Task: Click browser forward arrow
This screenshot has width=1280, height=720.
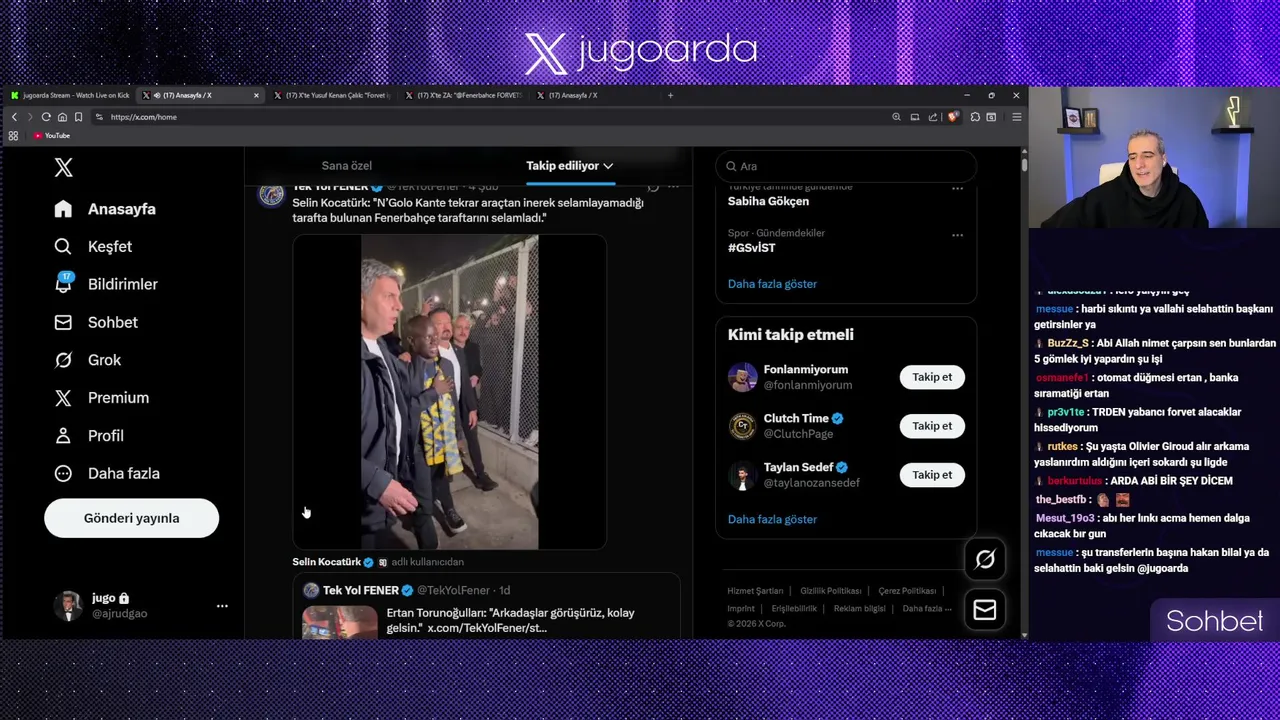Action: pos(29,117)
